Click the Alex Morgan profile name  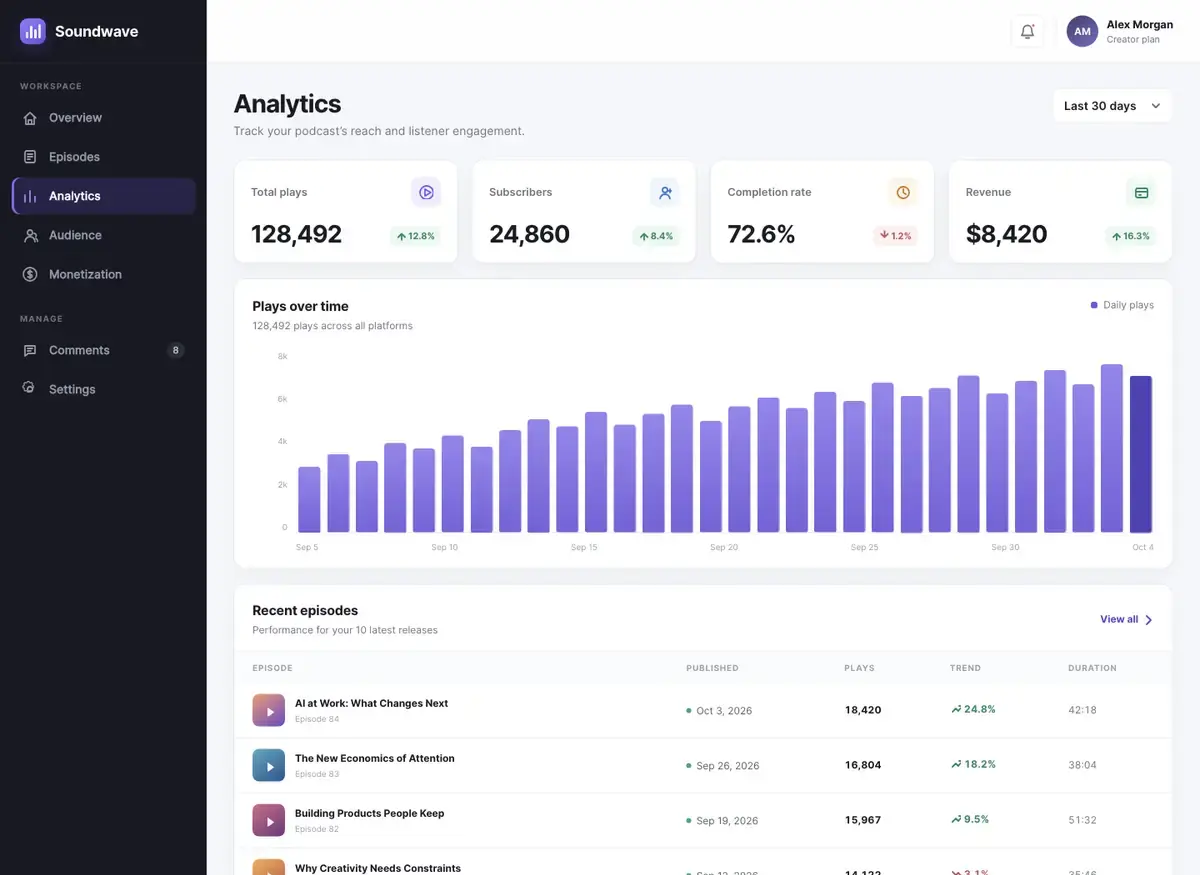[x=1140, y=25]
